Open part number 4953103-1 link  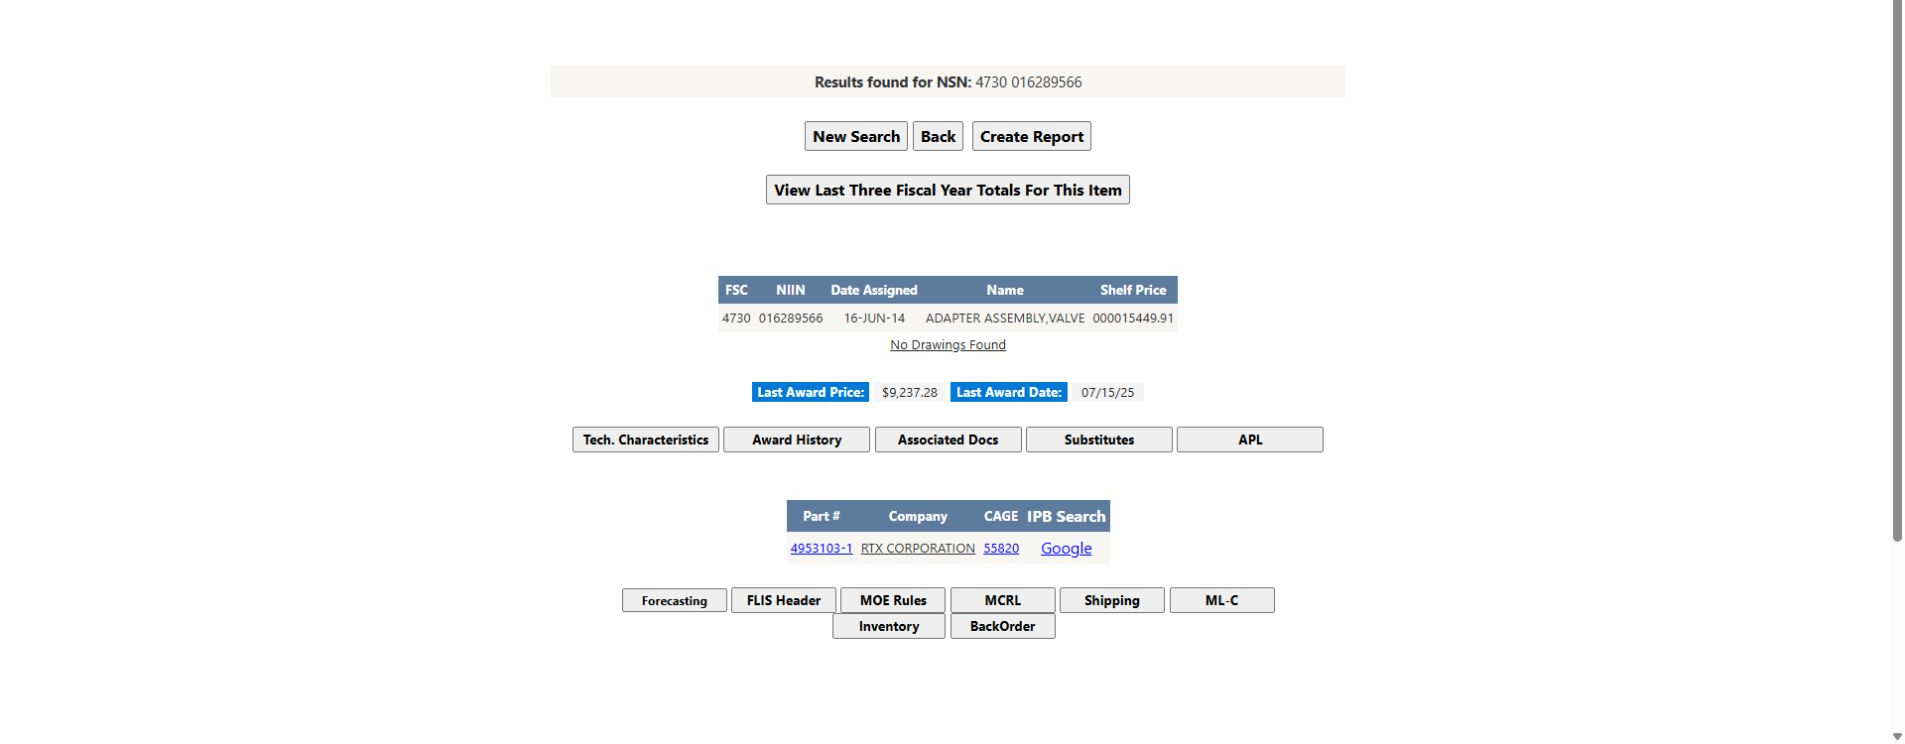click(821, 548)
